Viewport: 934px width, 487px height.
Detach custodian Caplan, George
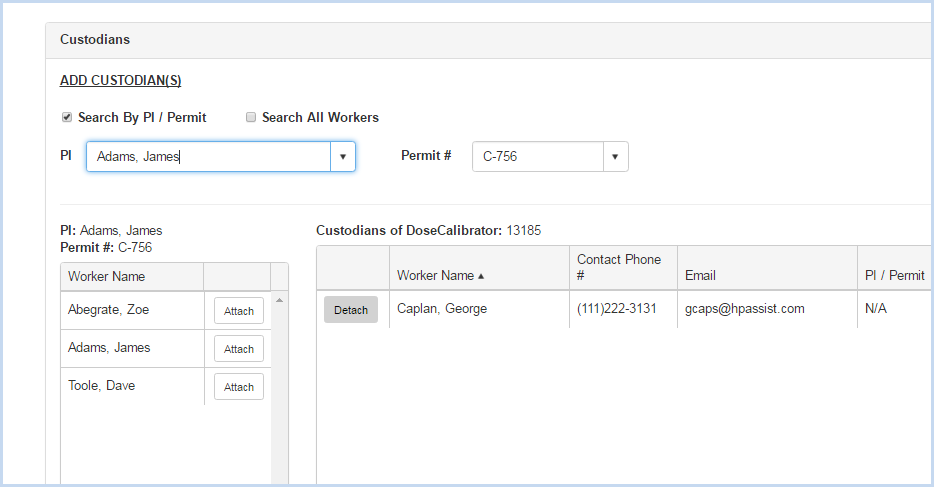click(x=351, y=310)
